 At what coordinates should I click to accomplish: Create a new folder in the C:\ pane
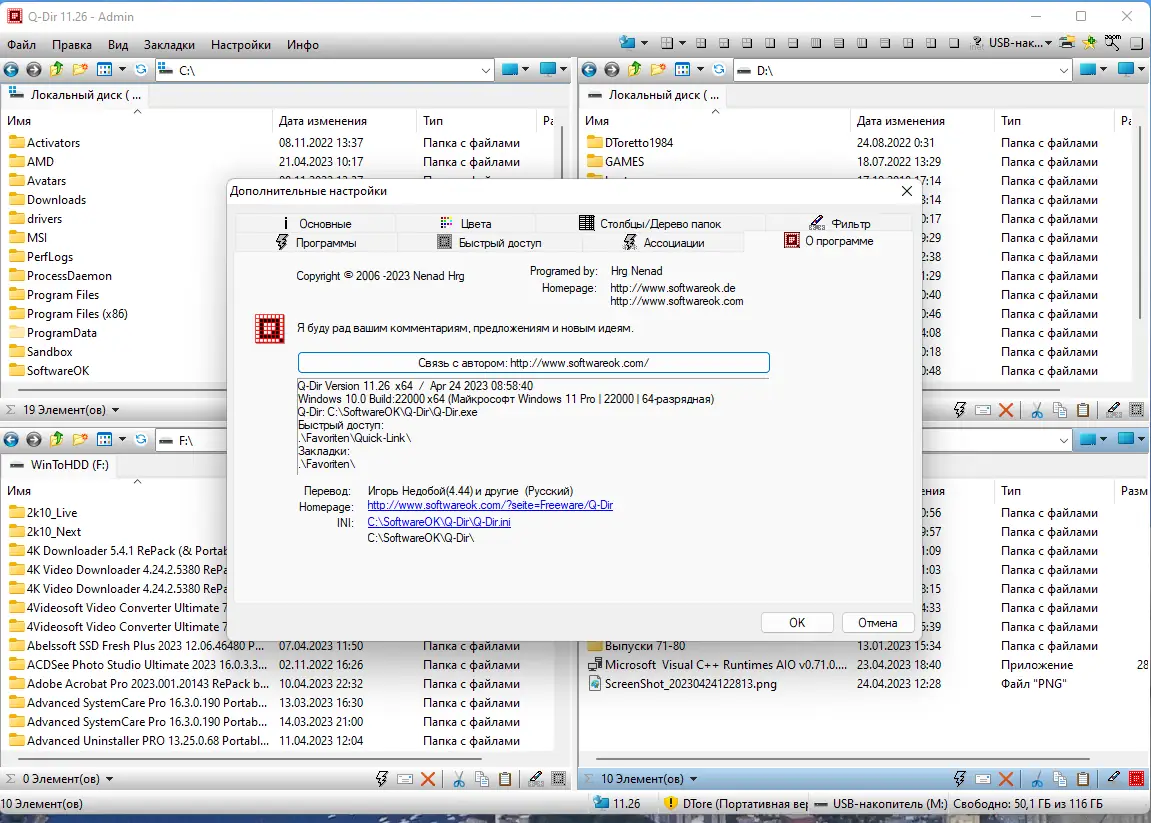click(x=79, y=70)
